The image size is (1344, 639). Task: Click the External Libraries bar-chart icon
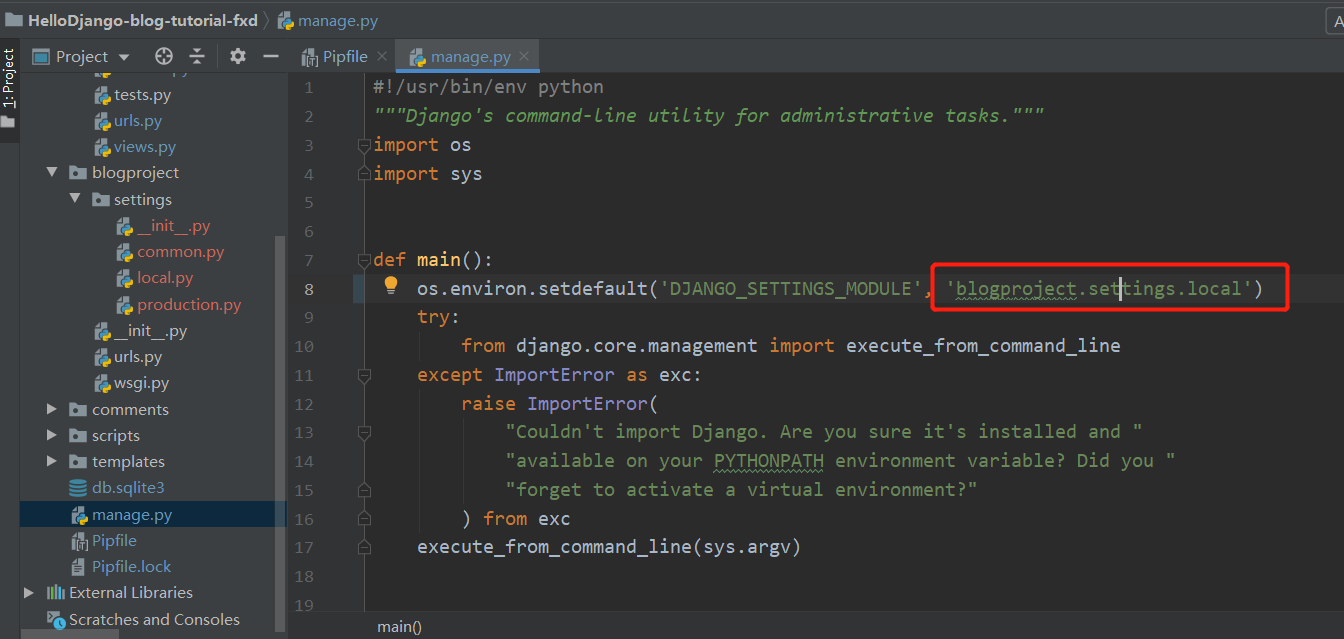pyautogui.click(x=55, y=593)
